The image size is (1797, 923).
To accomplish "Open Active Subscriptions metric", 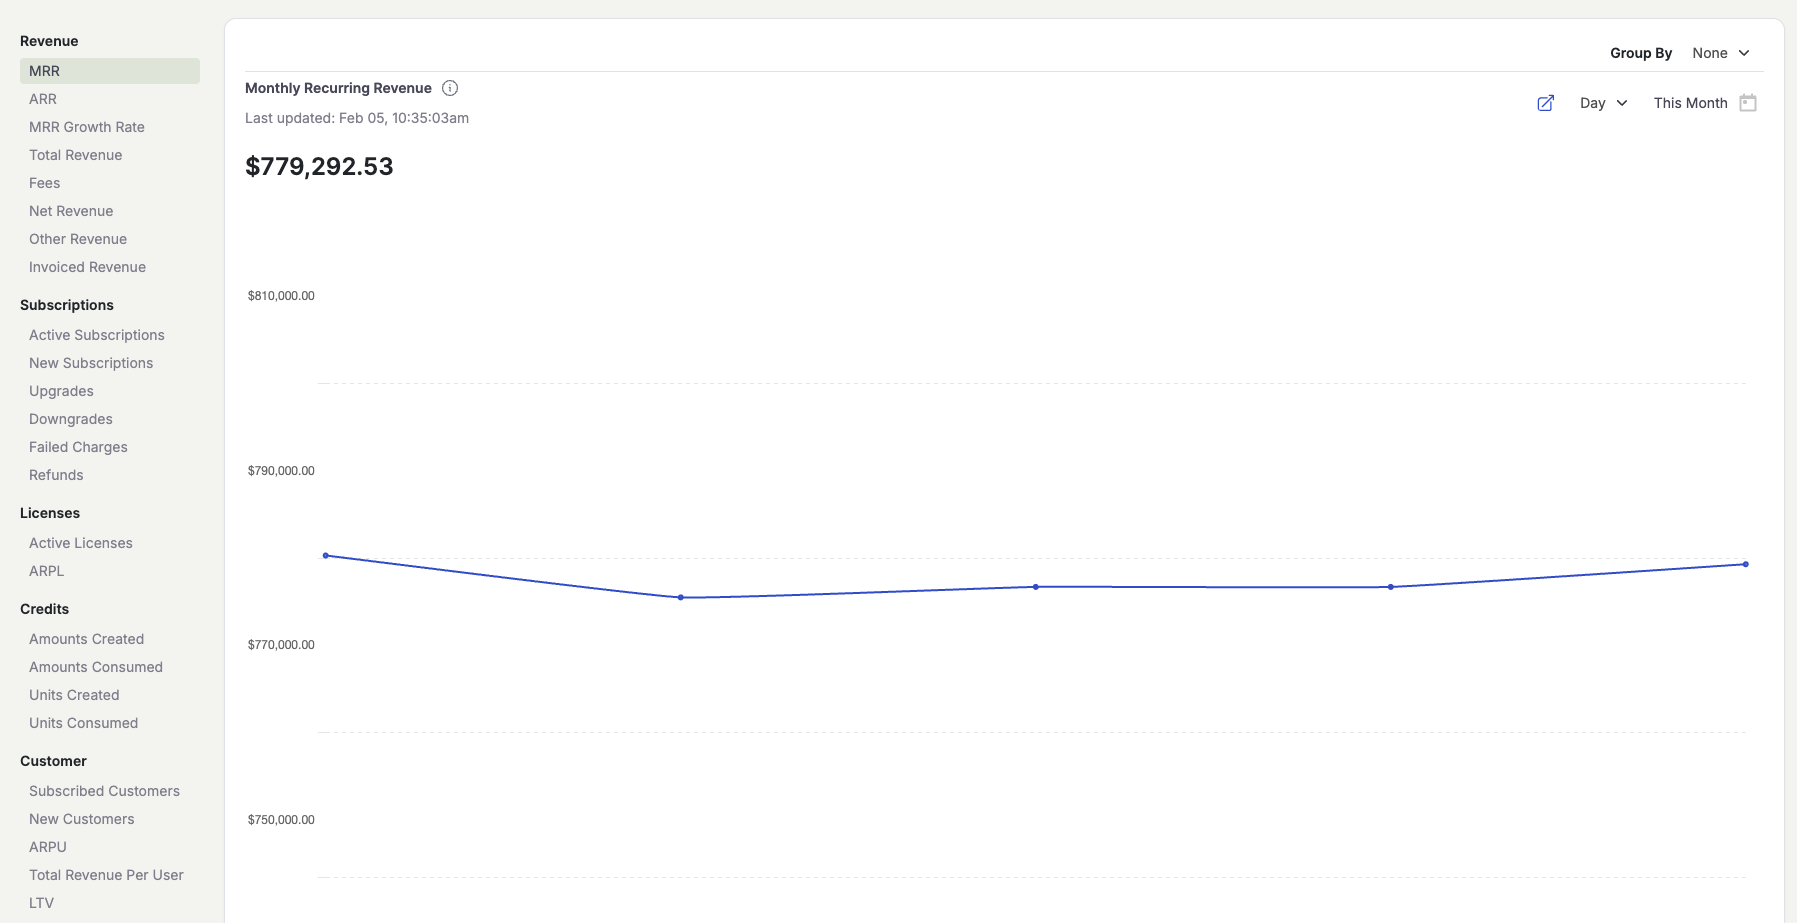I will point(97,335).
